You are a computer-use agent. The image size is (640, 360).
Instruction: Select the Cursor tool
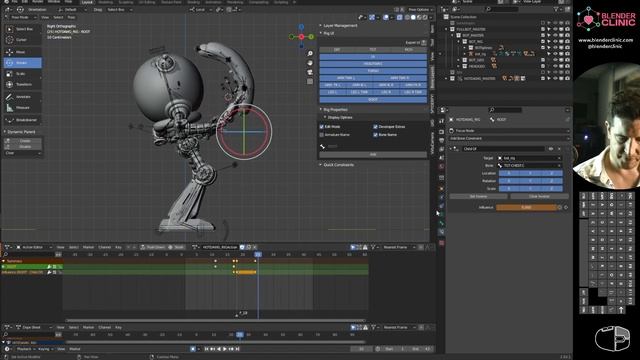(22, 40)
